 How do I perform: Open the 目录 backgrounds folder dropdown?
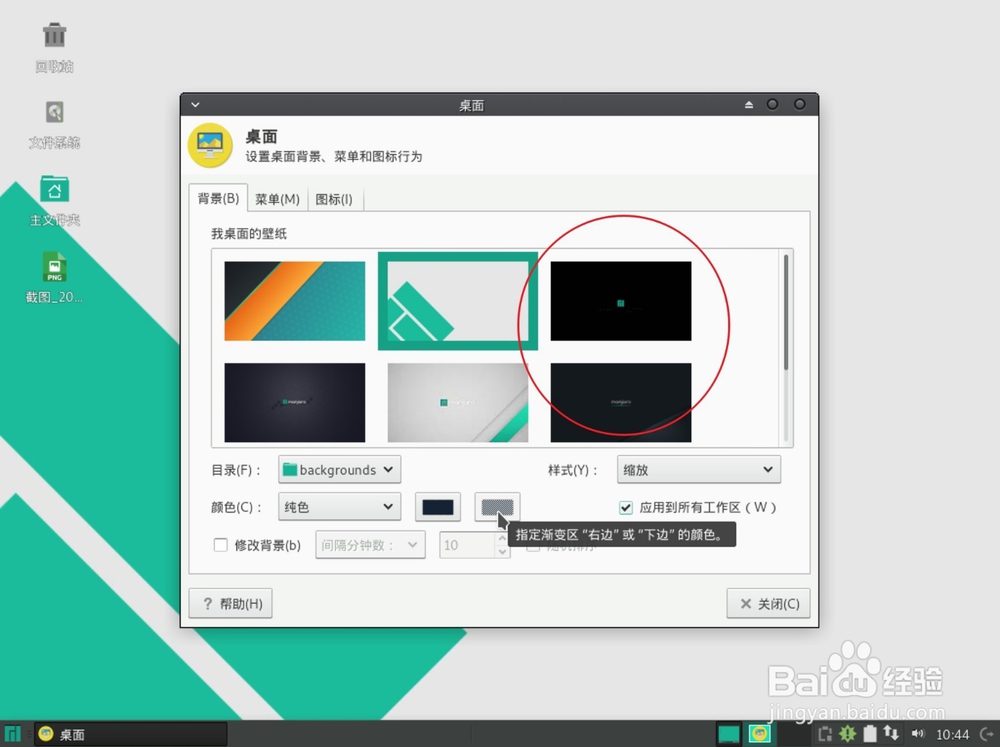pyautogui.click(x=339, y=469)
